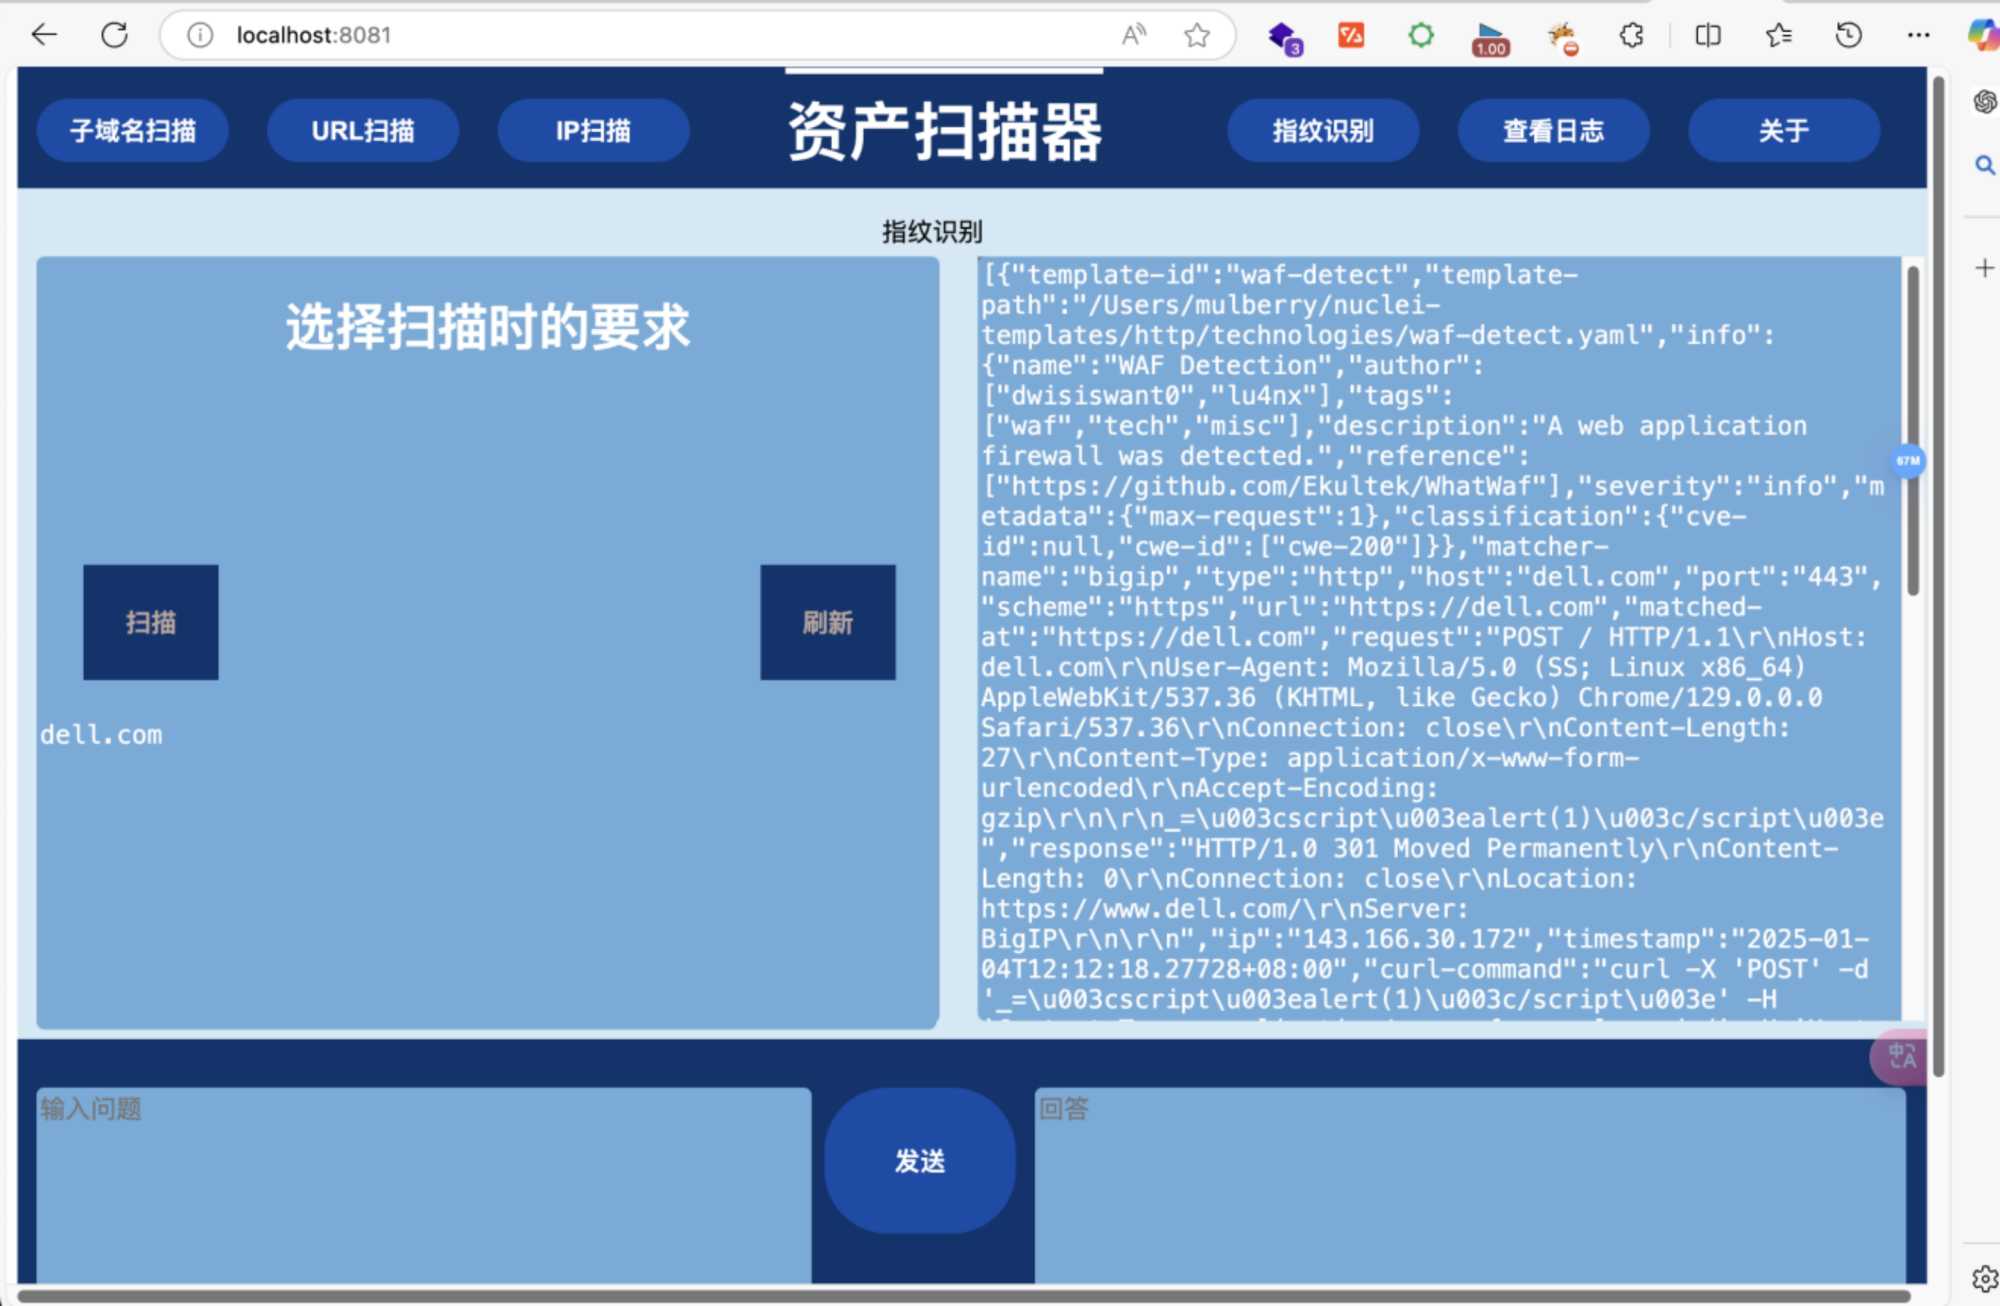The width and height of the screenshot is (2000, 1306).
Task: Switch to 子域名扫描 tab
Action: pyautogui.click(x=133, y=131)
